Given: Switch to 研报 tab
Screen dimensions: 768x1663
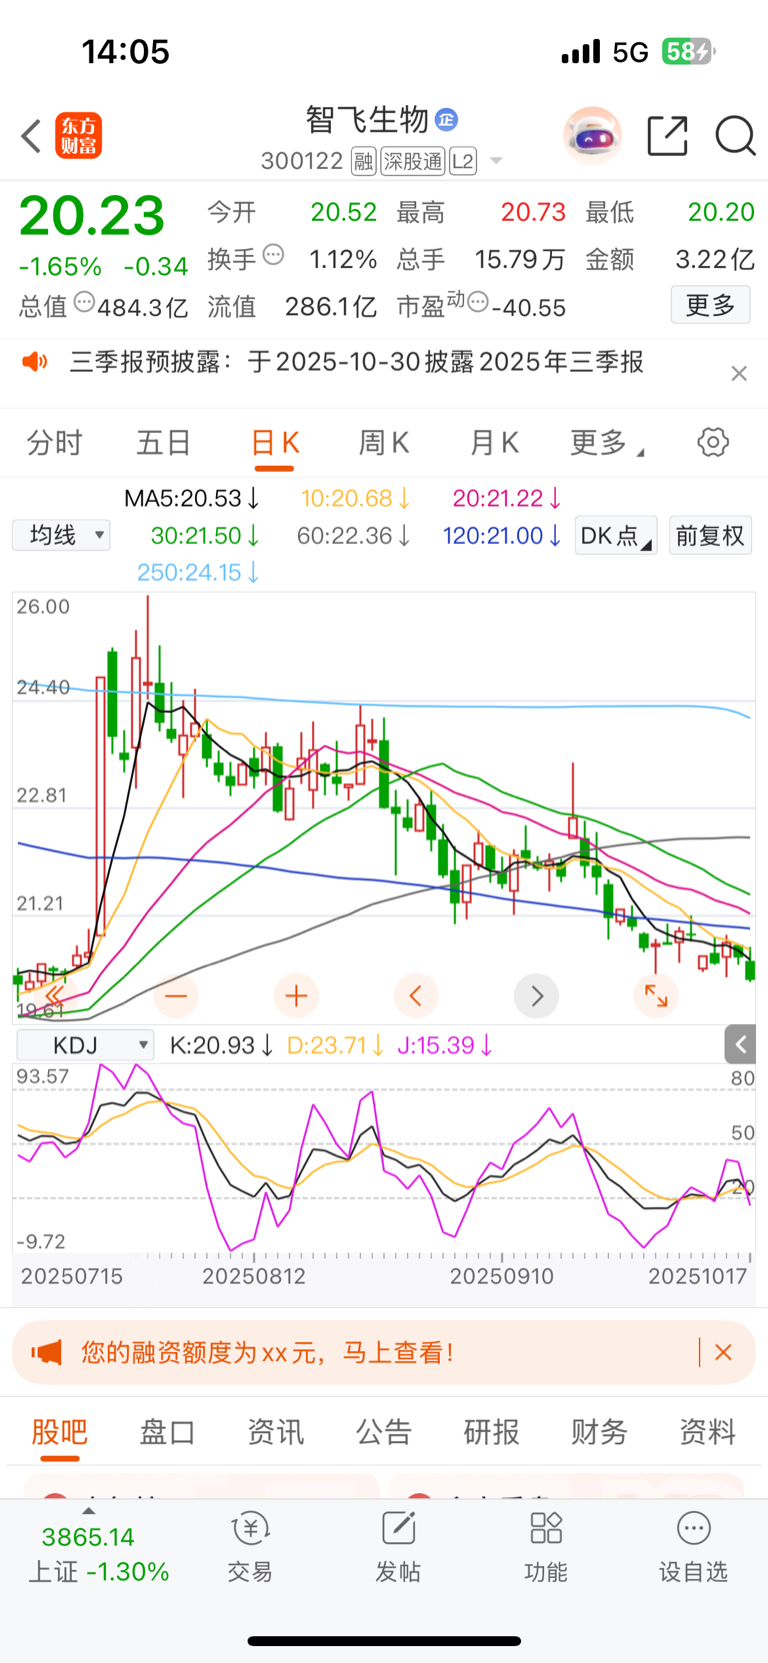Looking at the screenshot, I should tap(491, 1431).
